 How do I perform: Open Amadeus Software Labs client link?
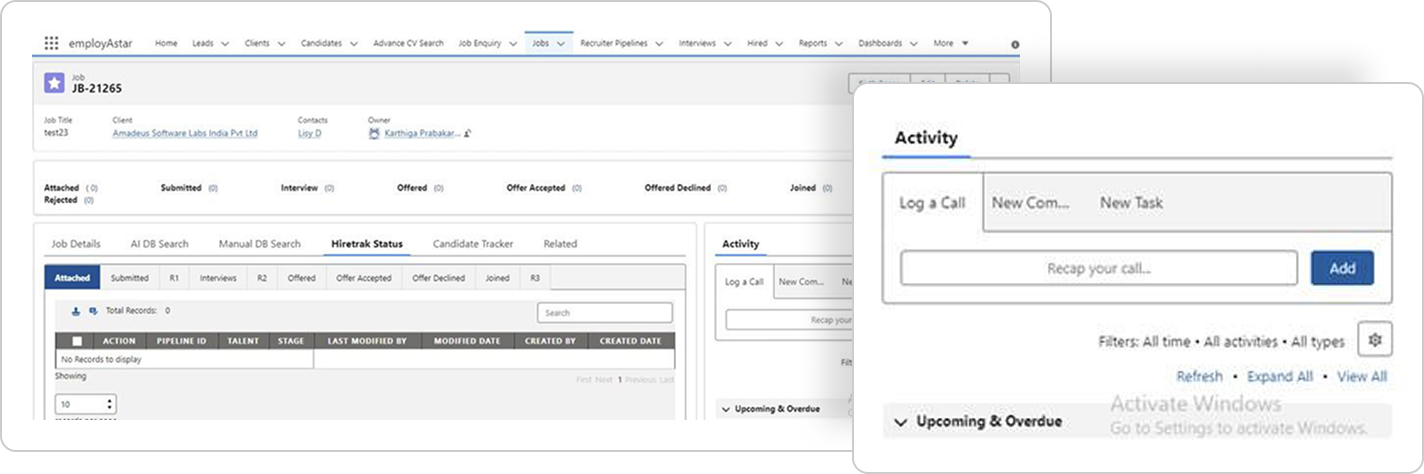click(x=185, y=133)
